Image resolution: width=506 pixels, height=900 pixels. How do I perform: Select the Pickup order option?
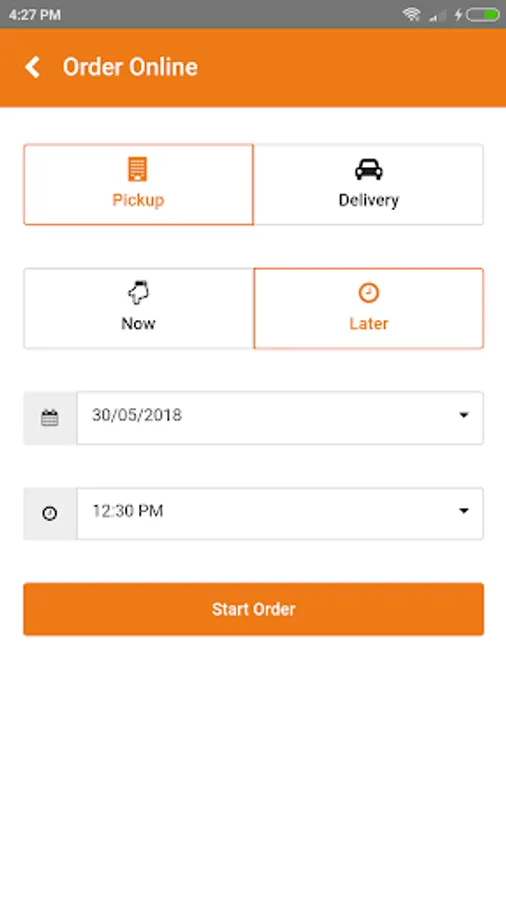pos(138,184)
